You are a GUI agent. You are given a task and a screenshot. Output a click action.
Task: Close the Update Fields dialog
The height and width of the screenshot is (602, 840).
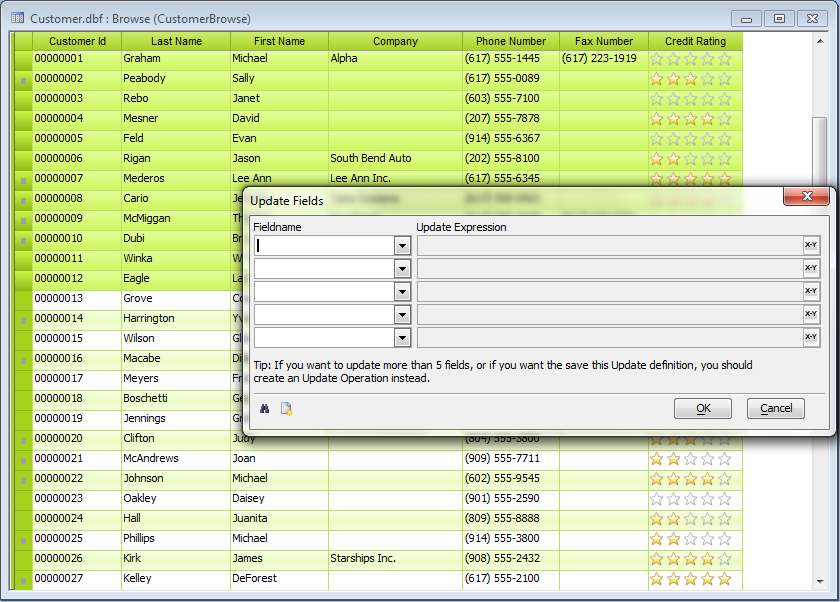(x=807, y=196)
